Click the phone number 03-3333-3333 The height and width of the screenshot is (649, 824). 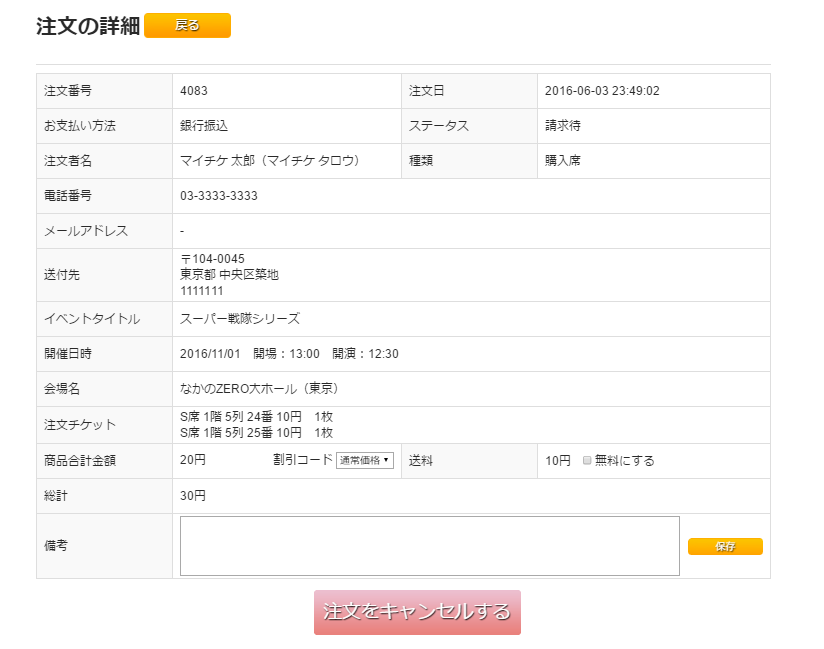click(219, 196)
